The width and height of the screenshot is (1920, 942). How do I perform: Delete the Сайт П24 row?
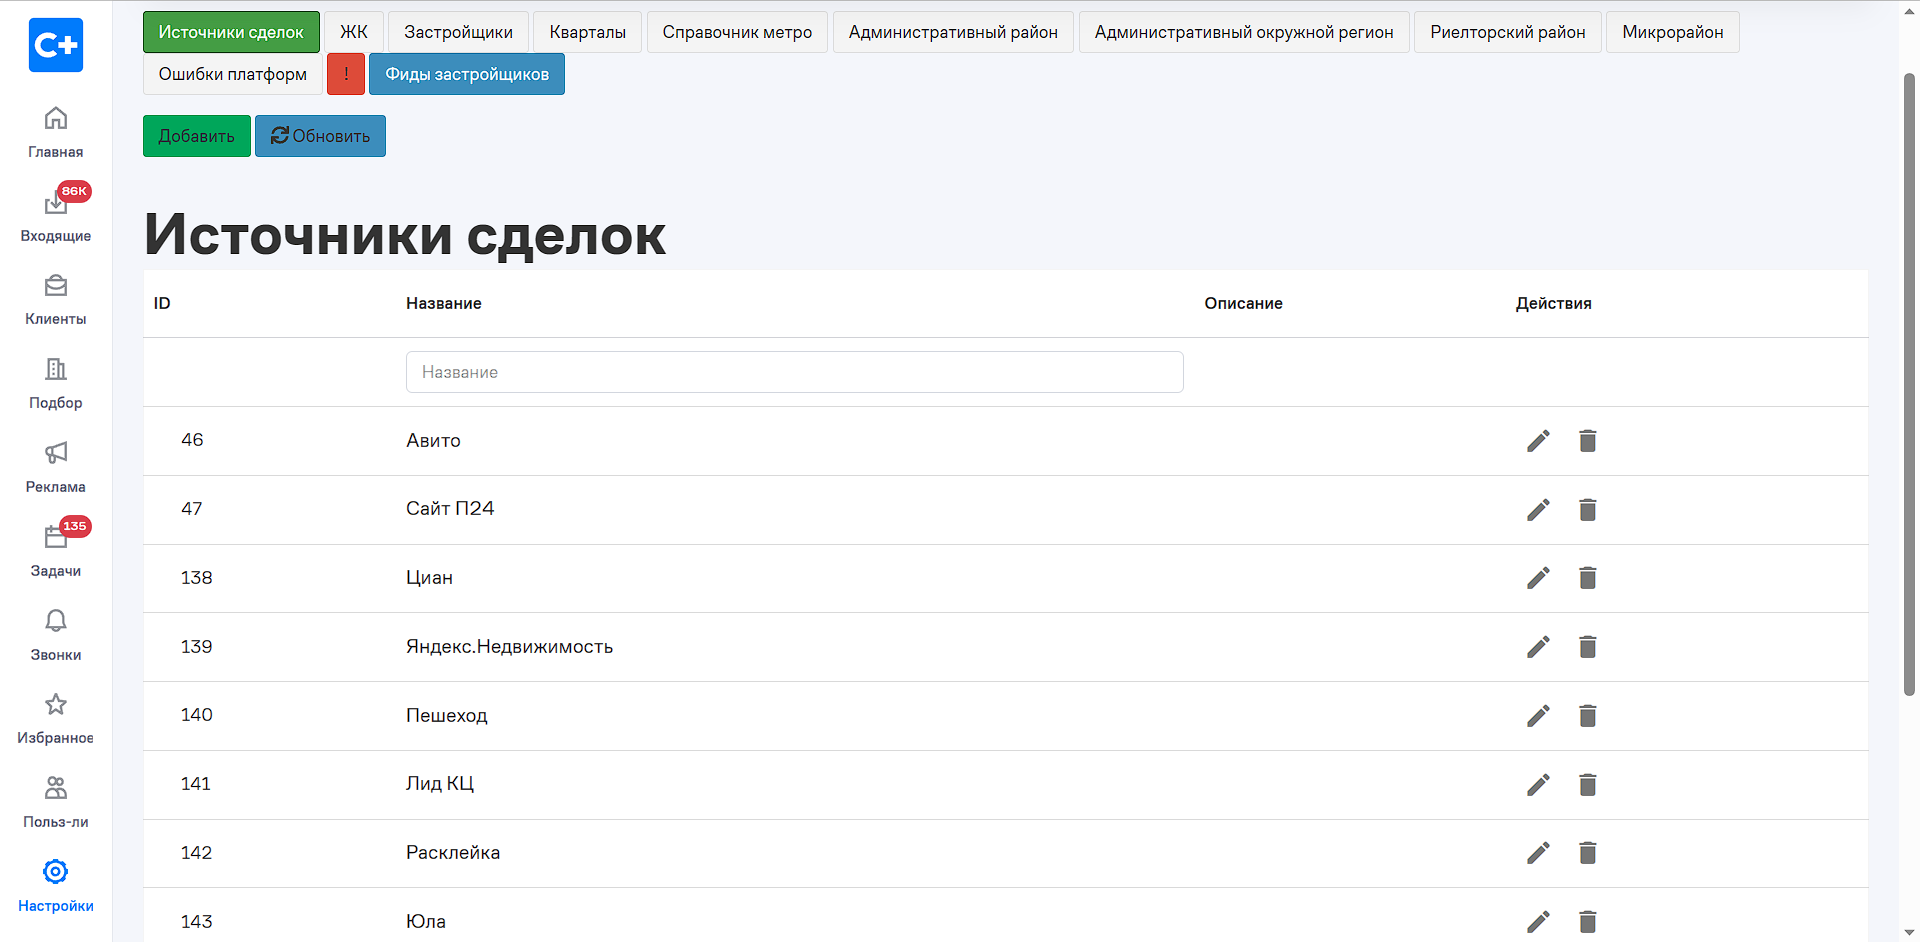(x=1587, y=510)
